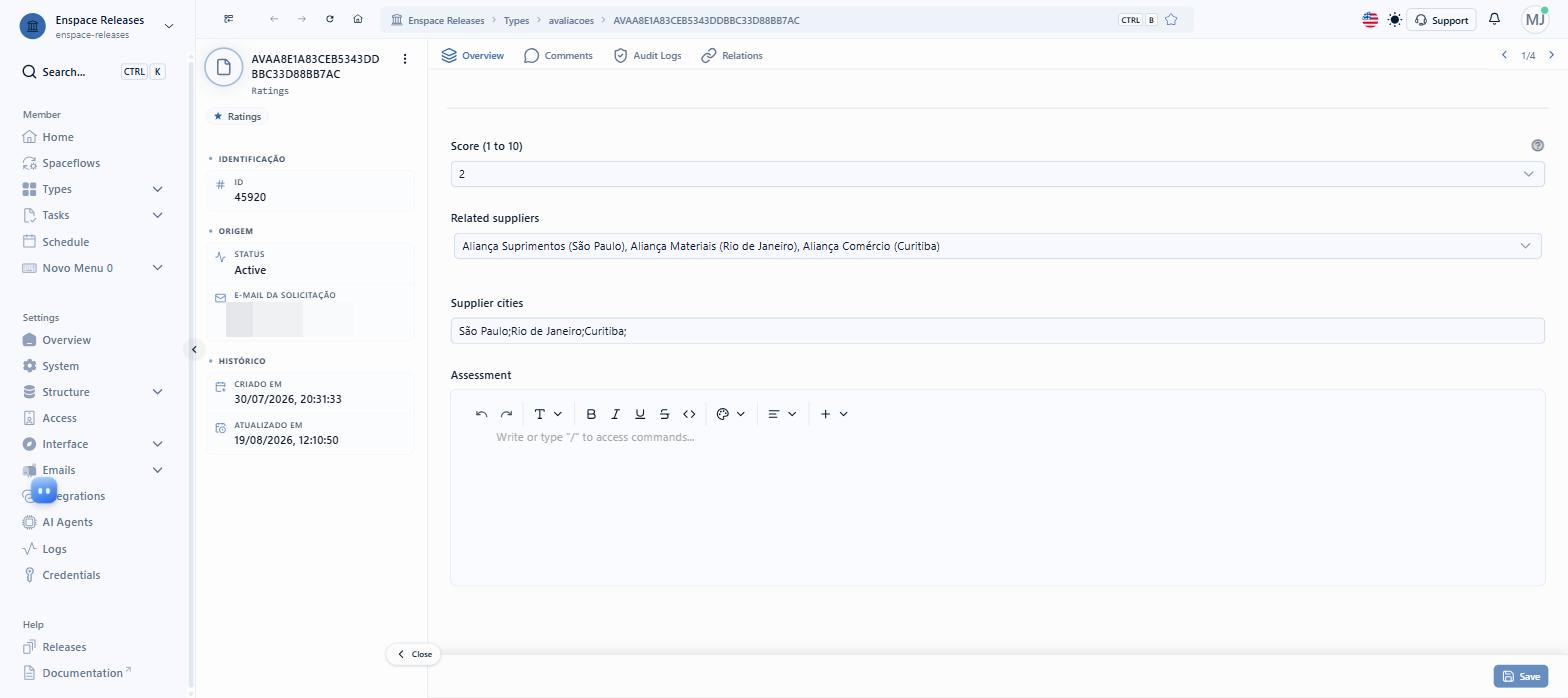Viewport: 1568px width, 698px height.
Task: Expand the Types sidebar chevron
Action: tap(157, 189)
